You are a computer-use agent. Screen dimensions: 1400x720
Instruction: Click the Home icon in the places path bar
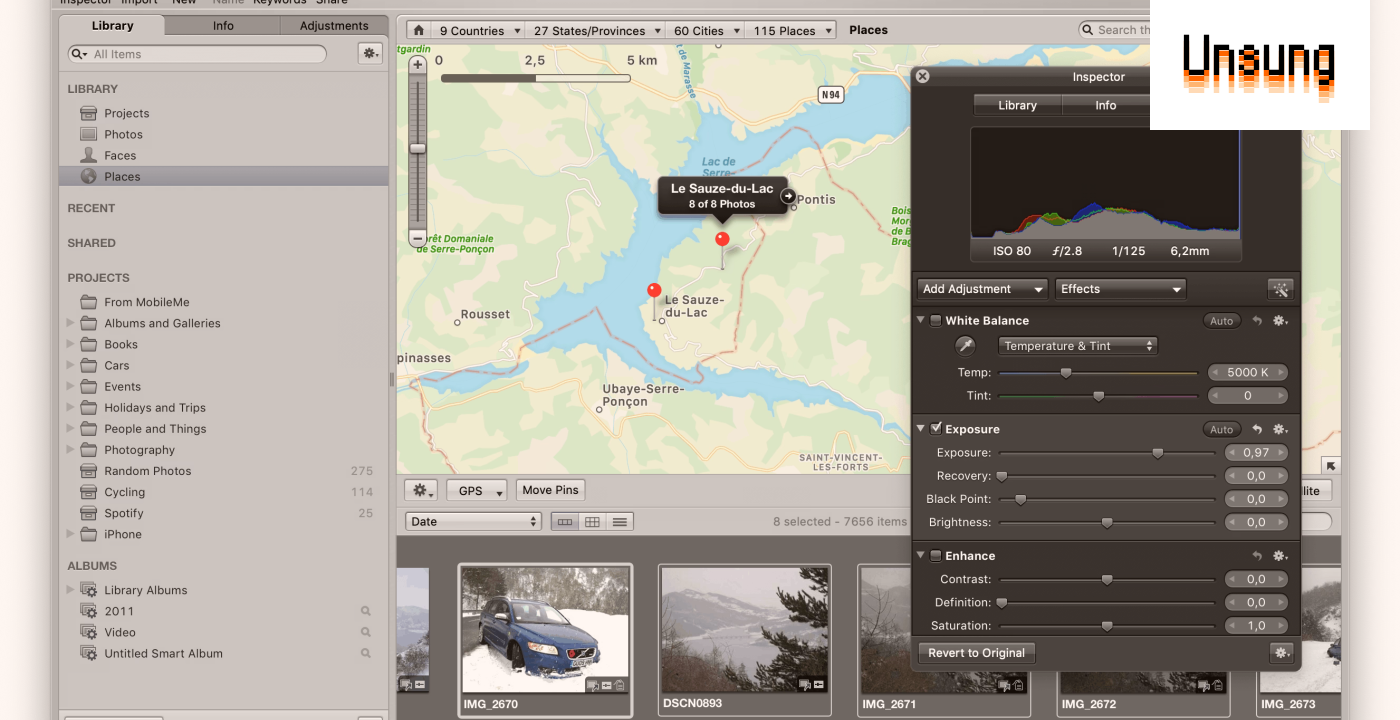coord(418,30)
